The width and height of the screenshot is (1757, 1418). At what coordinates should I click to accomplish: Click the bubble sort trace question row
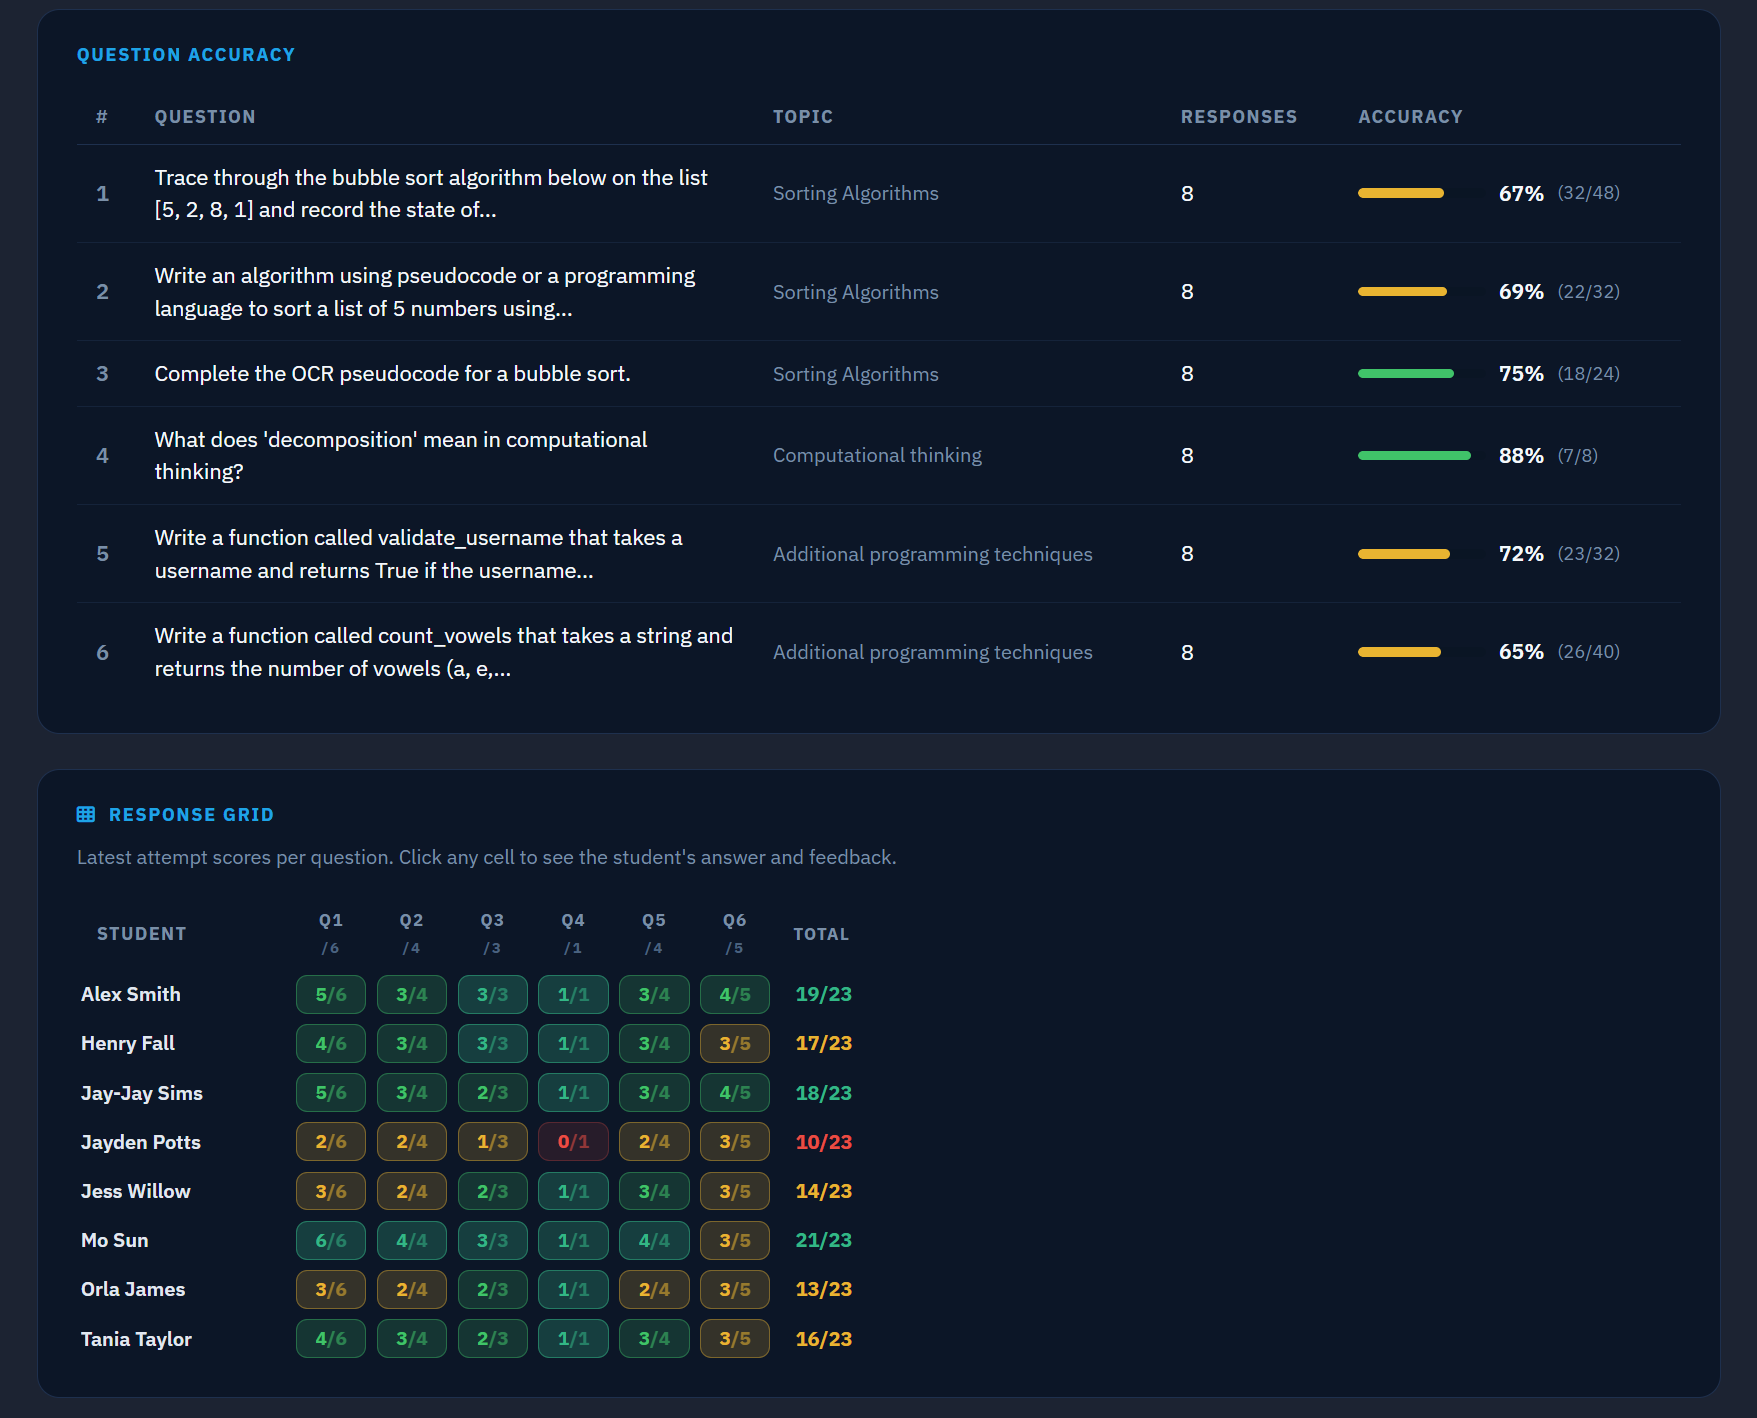click(x=430, y=194)
